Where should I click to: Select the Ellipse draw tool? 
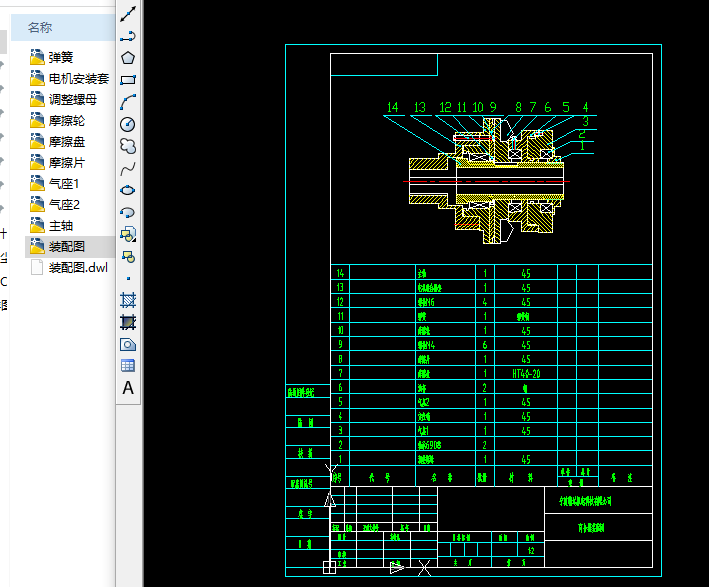click(128, 190)
